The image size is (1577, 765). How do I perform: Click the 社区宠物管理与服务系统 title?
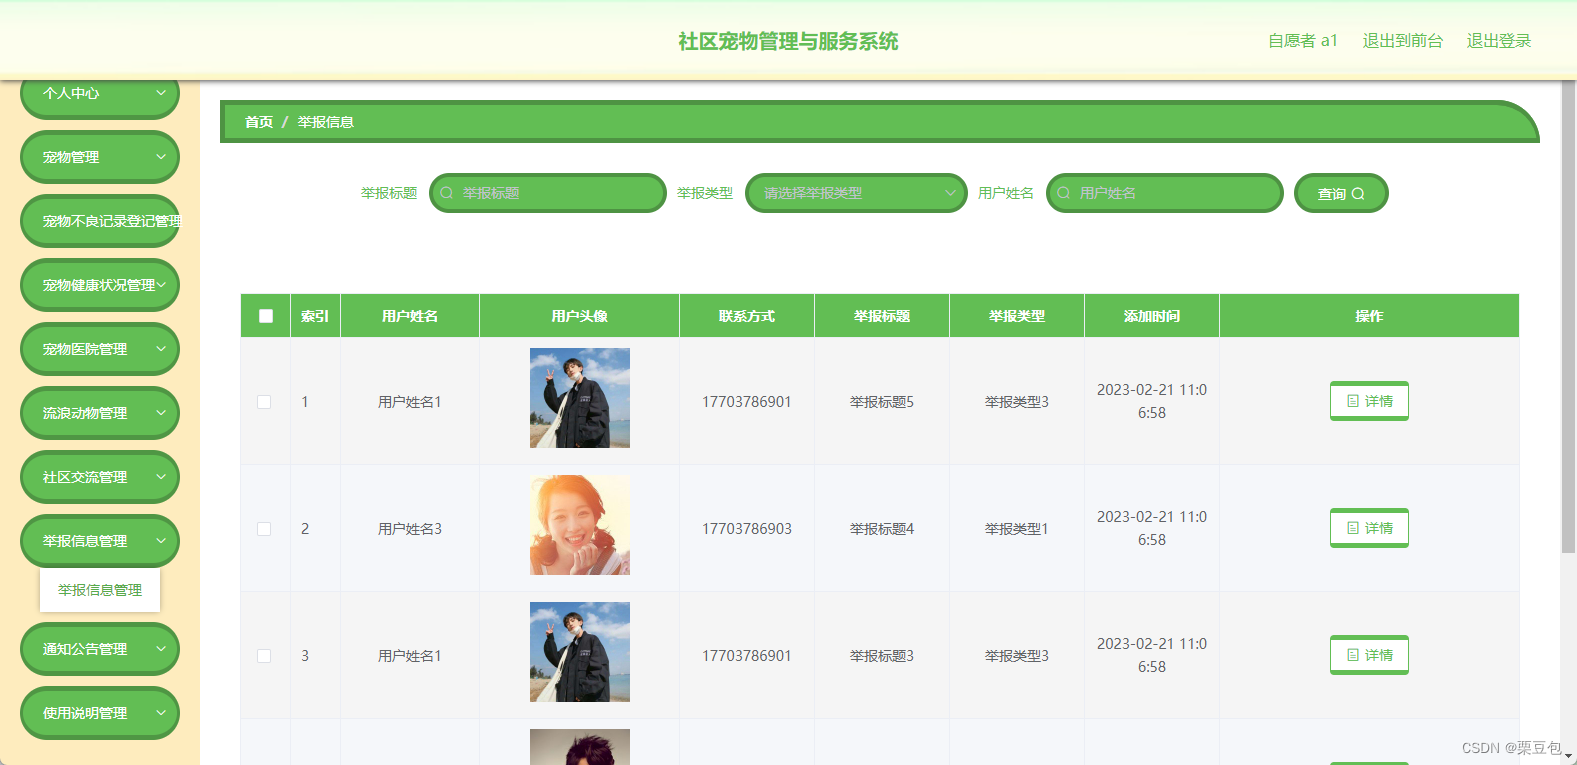(x=788, y=41)
